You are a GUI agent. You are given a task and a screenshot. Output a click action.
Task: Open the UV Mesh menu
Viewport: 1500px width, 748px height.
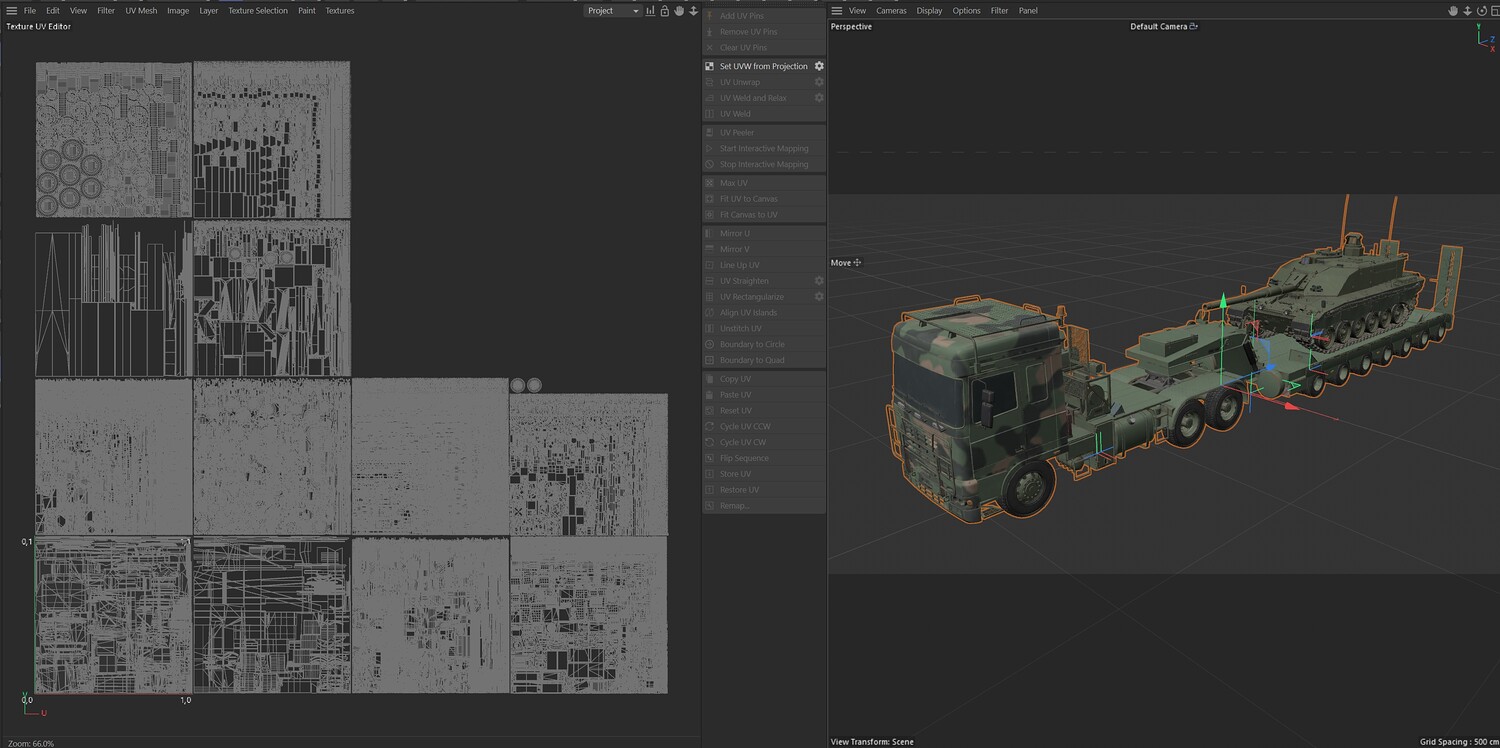click(x=141, y=11)
